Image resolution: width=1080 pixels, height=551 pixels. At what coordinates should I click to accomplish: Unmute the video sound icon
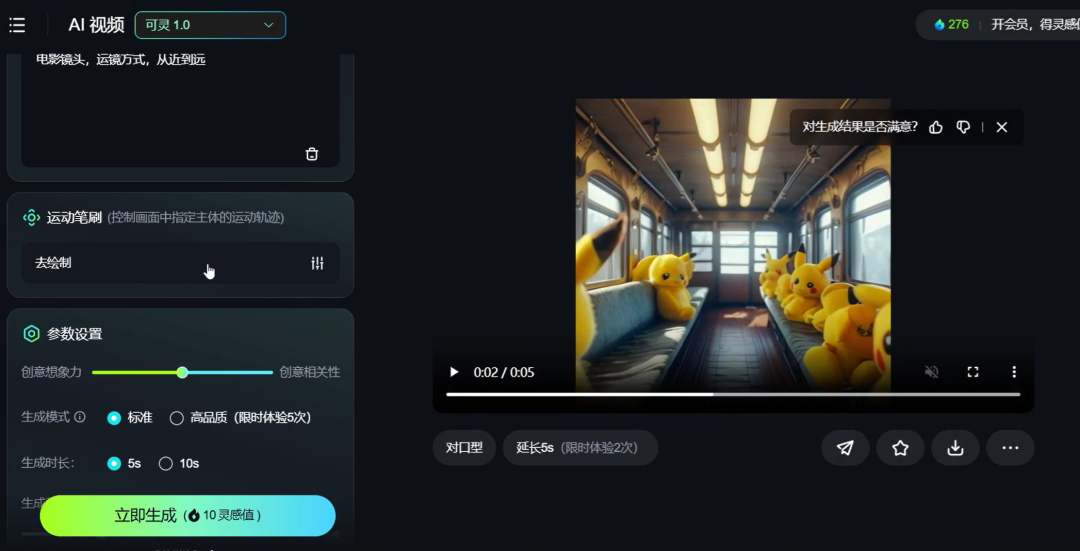[x=931, y=372]
